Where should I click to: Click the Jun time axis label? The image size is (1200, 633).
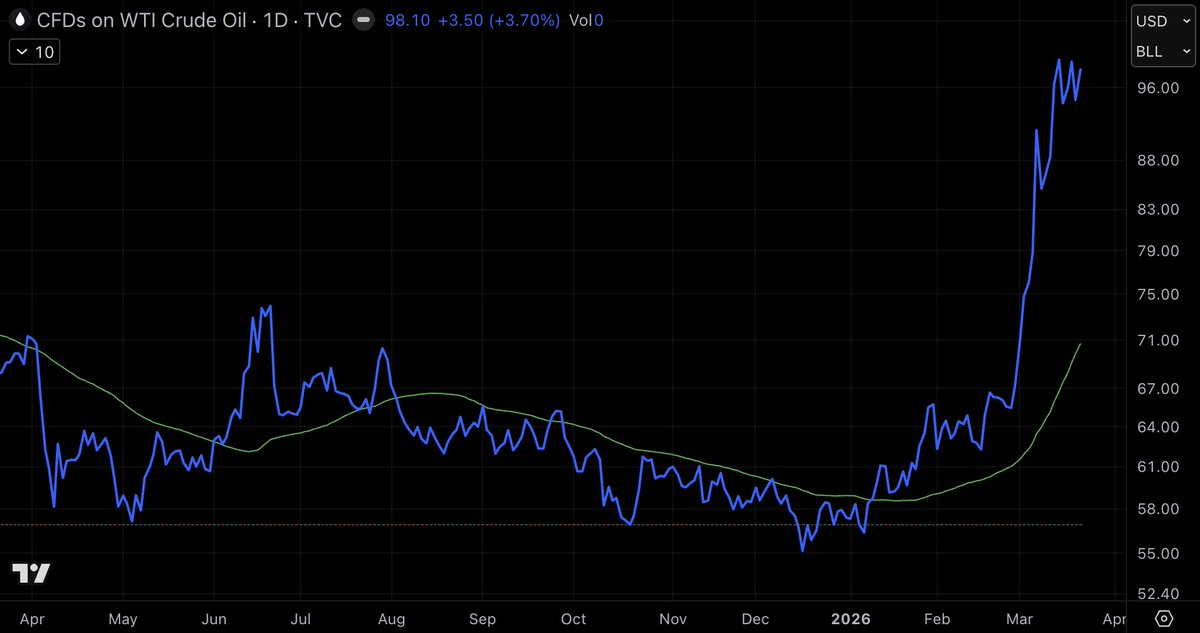(x=214, y=619)
